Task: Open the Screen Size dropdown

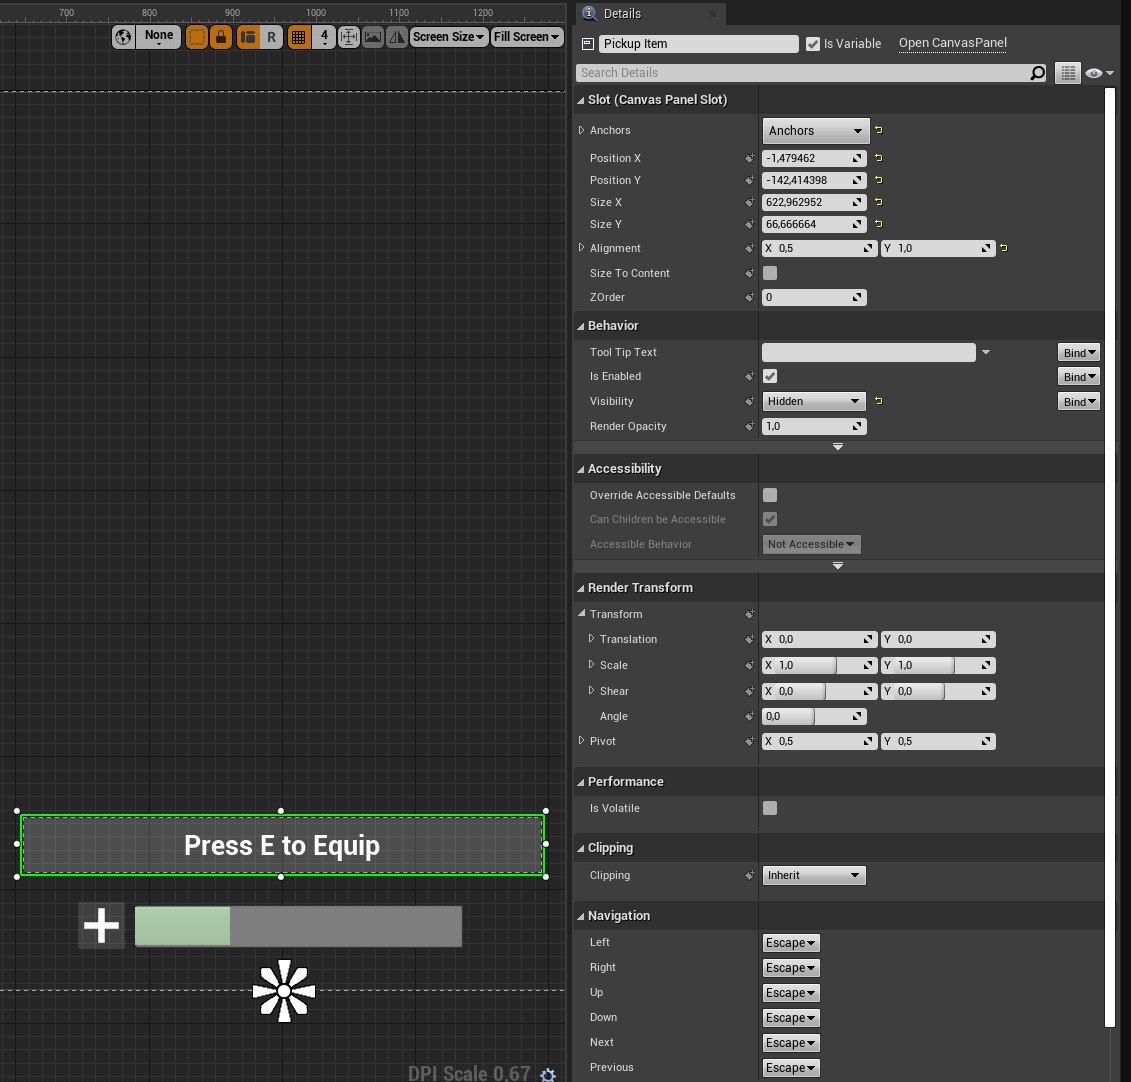Action: tap(449, 37)
